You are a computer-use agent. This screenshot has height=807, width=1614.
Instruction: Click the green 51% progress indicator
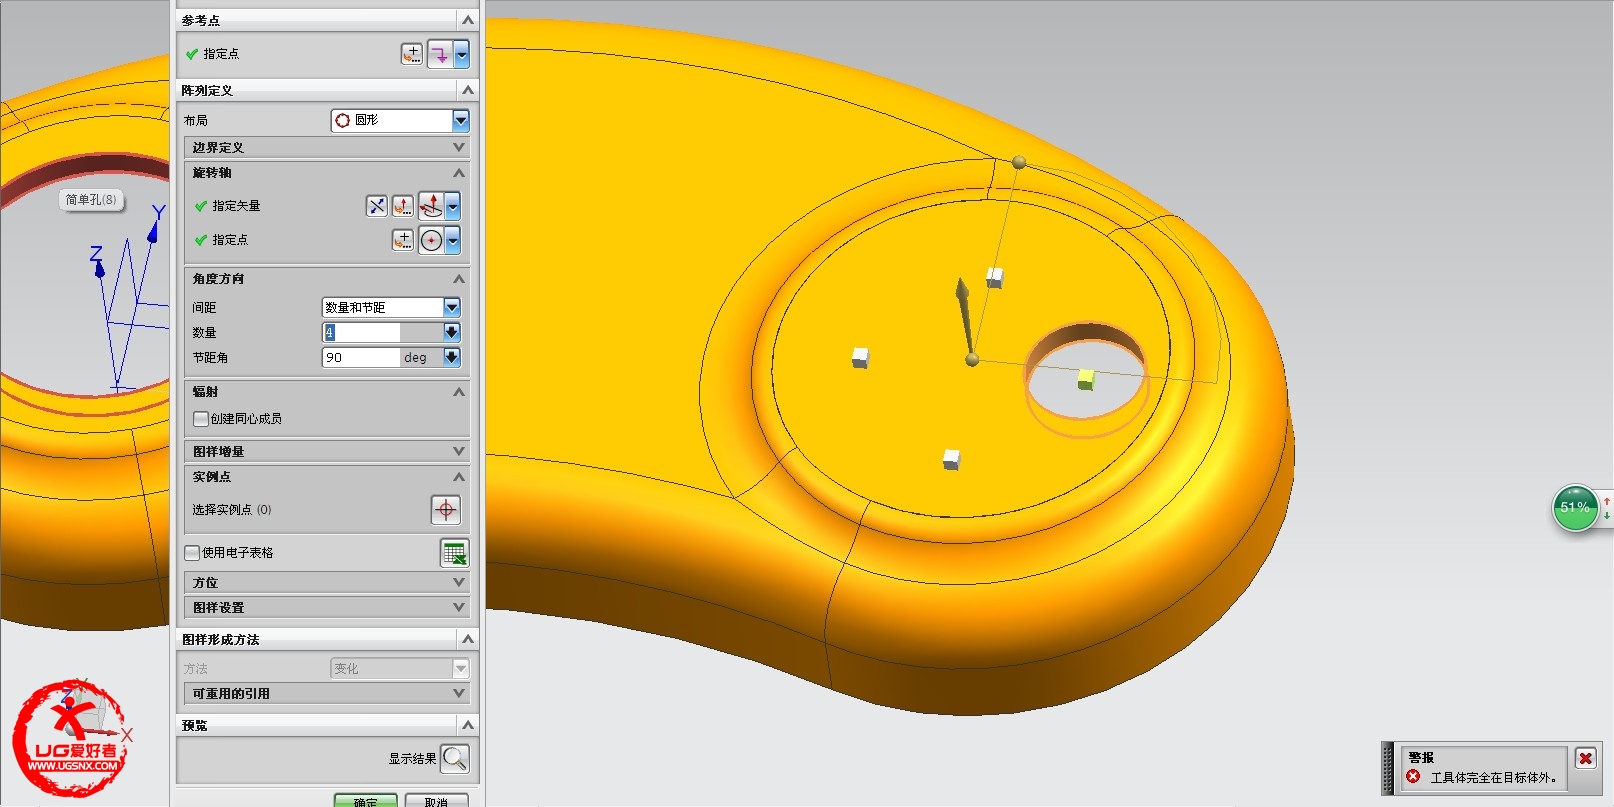point(1575,508)
